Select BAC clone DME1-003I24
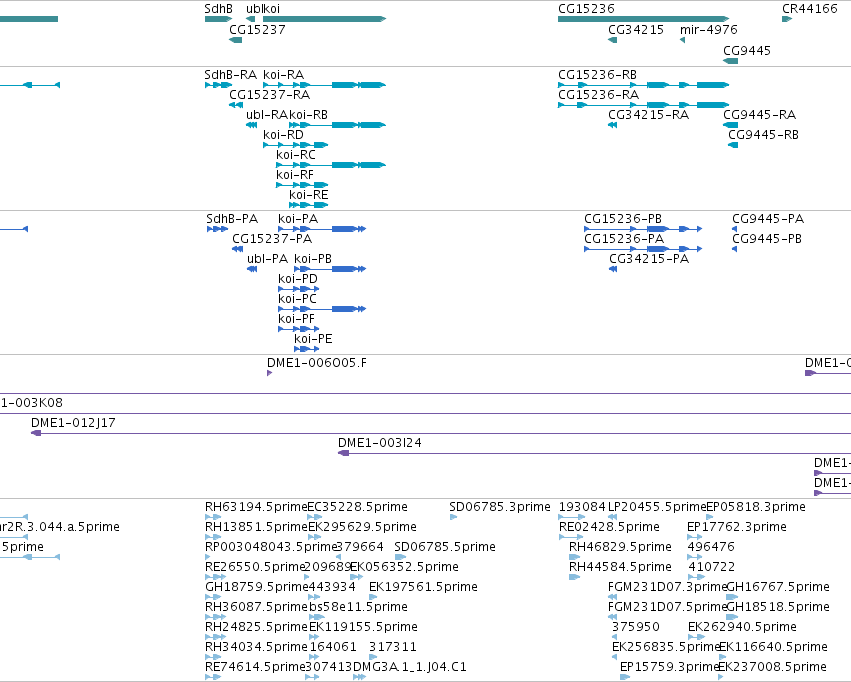Viewport: 851px width, 682px height. point(380,443)
